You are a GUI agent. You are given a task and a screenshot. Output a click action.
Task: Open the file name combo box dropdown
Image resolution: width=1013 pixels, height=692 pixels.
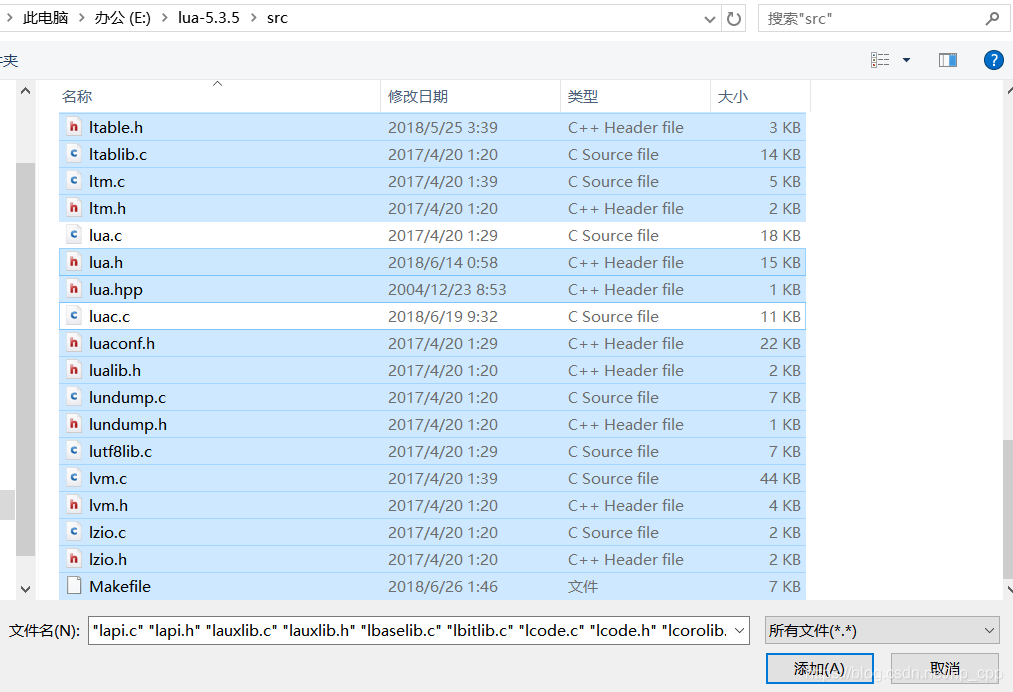click(740, 630)
